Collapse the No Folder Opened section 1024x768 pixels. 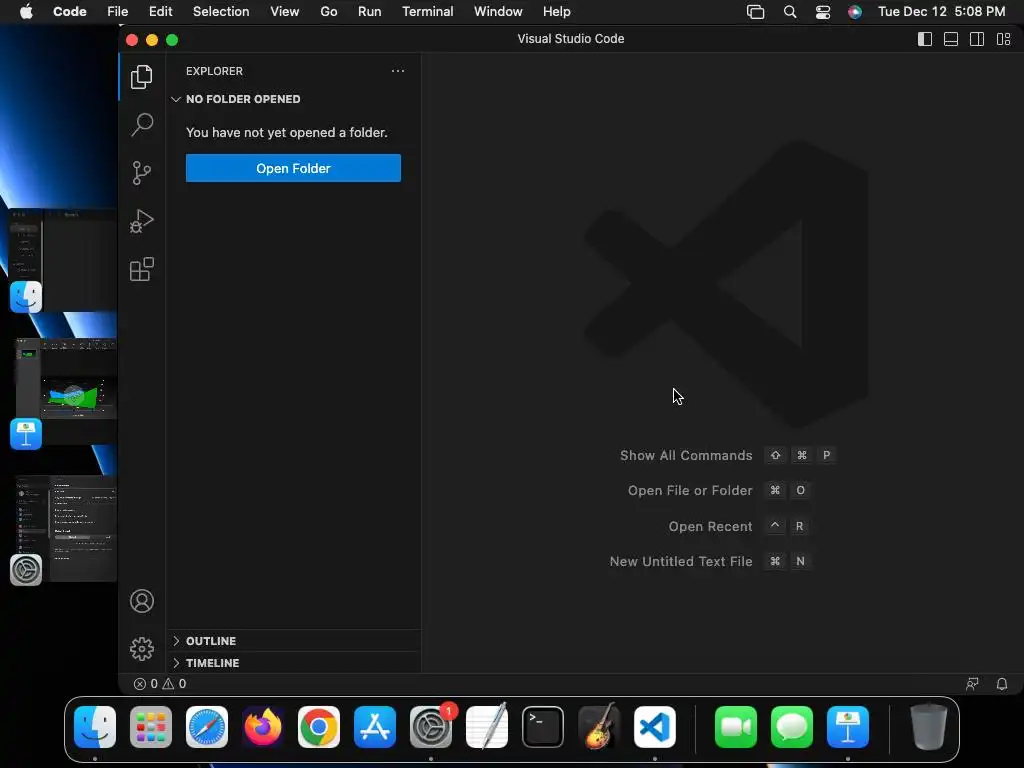pos(293,99)
